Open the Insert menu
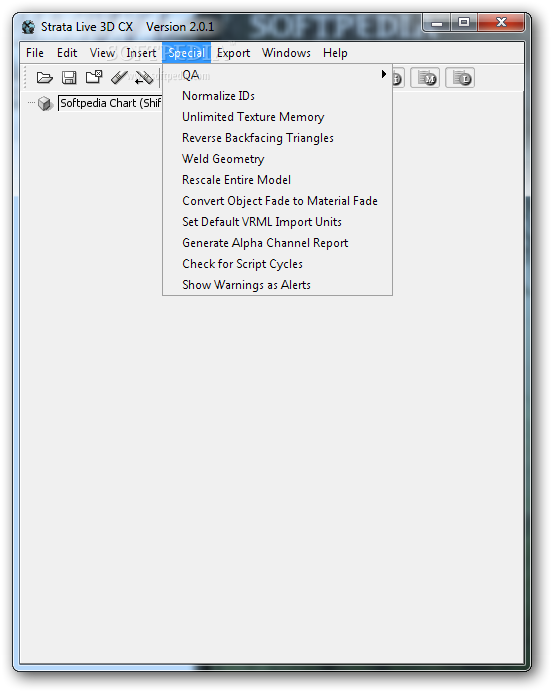 [x=141, y=53]
